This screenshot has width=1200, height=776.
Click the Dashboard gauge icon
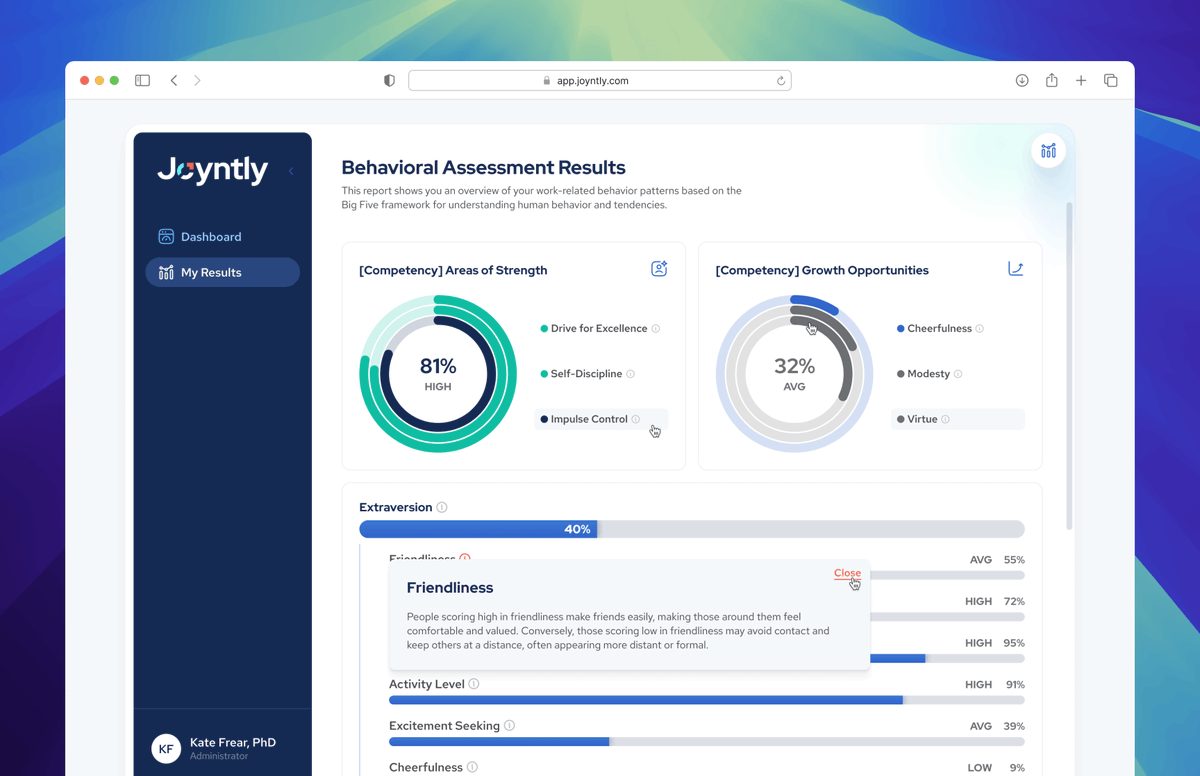[166, 237]
